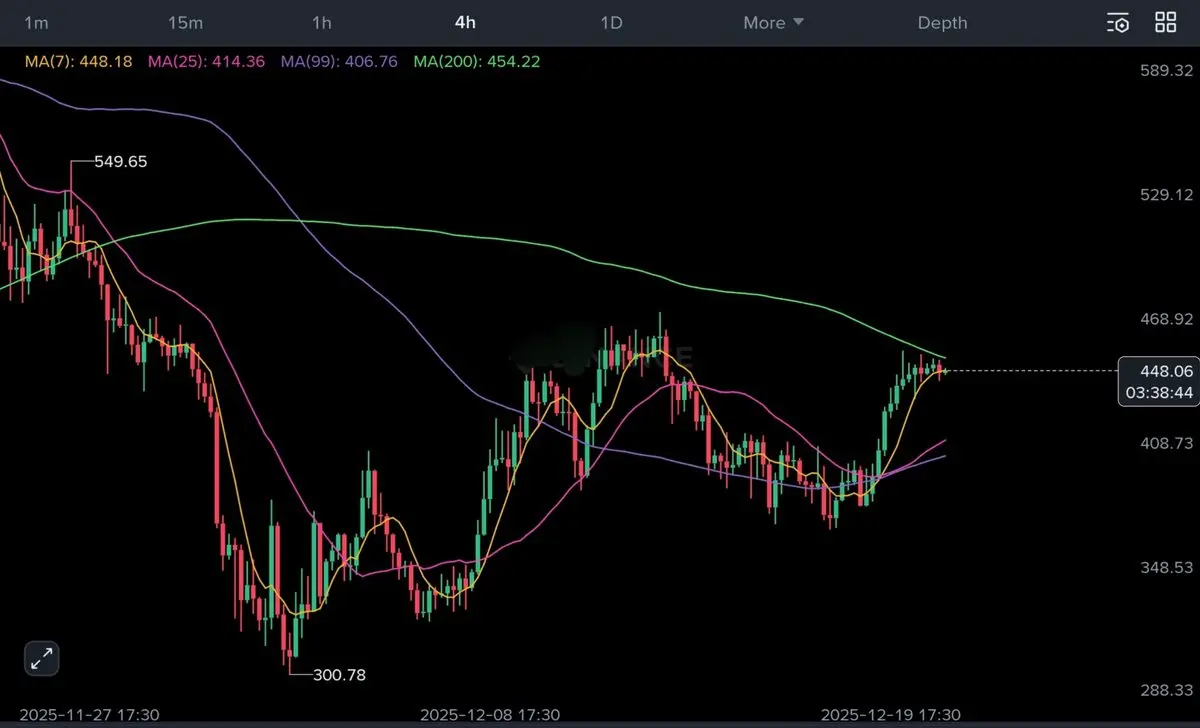Screen dimensions: 1200x728
Task: Click the MA(200): 454.22 indicator label
Action: coord(477,62)
